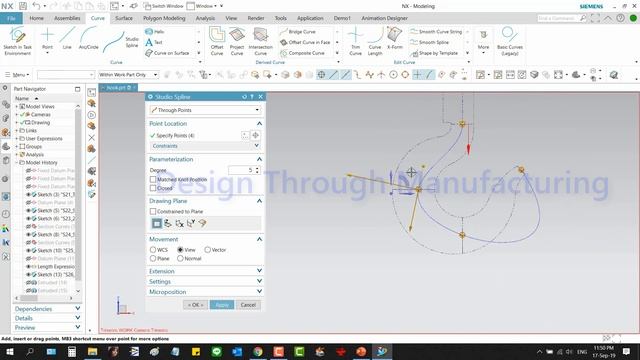Viewport: 640px width, 360px height.
Task: Click the Save icon in title bar
Action: point(23,6)
